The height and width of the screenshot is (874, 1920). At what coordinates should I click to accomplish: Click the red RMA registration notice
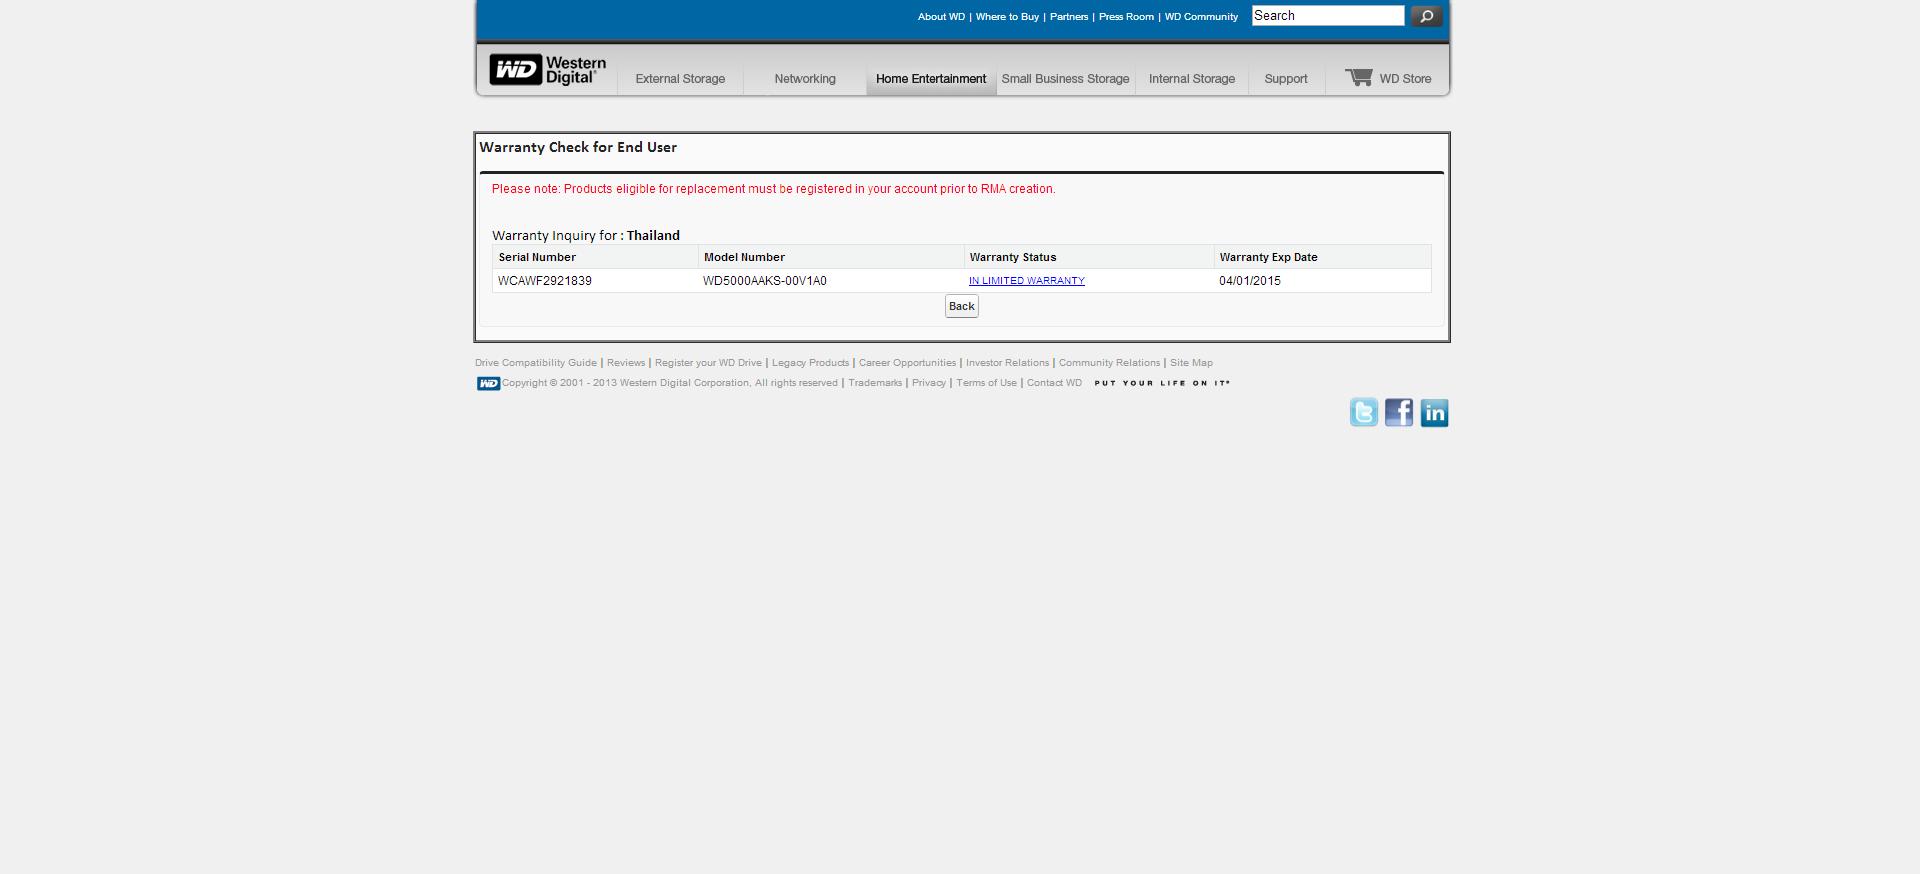click(773, 189)
